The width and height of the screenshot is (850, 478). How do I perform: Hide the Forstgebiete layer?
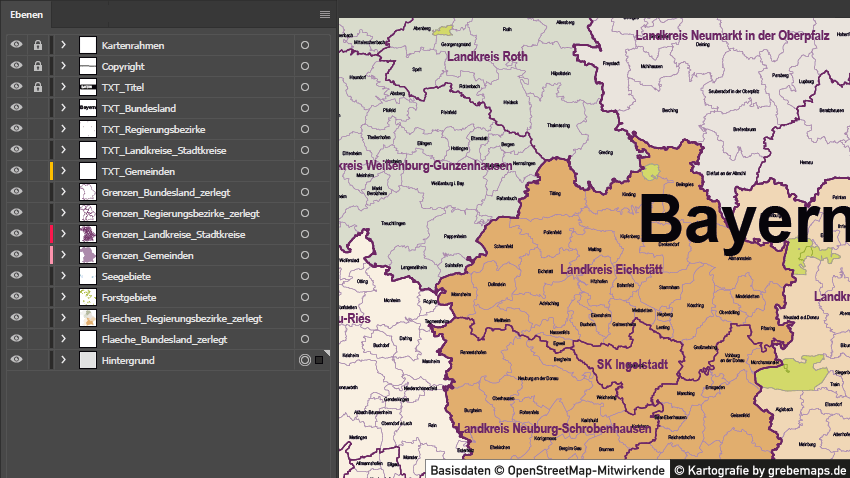click(x=16, y=298)
